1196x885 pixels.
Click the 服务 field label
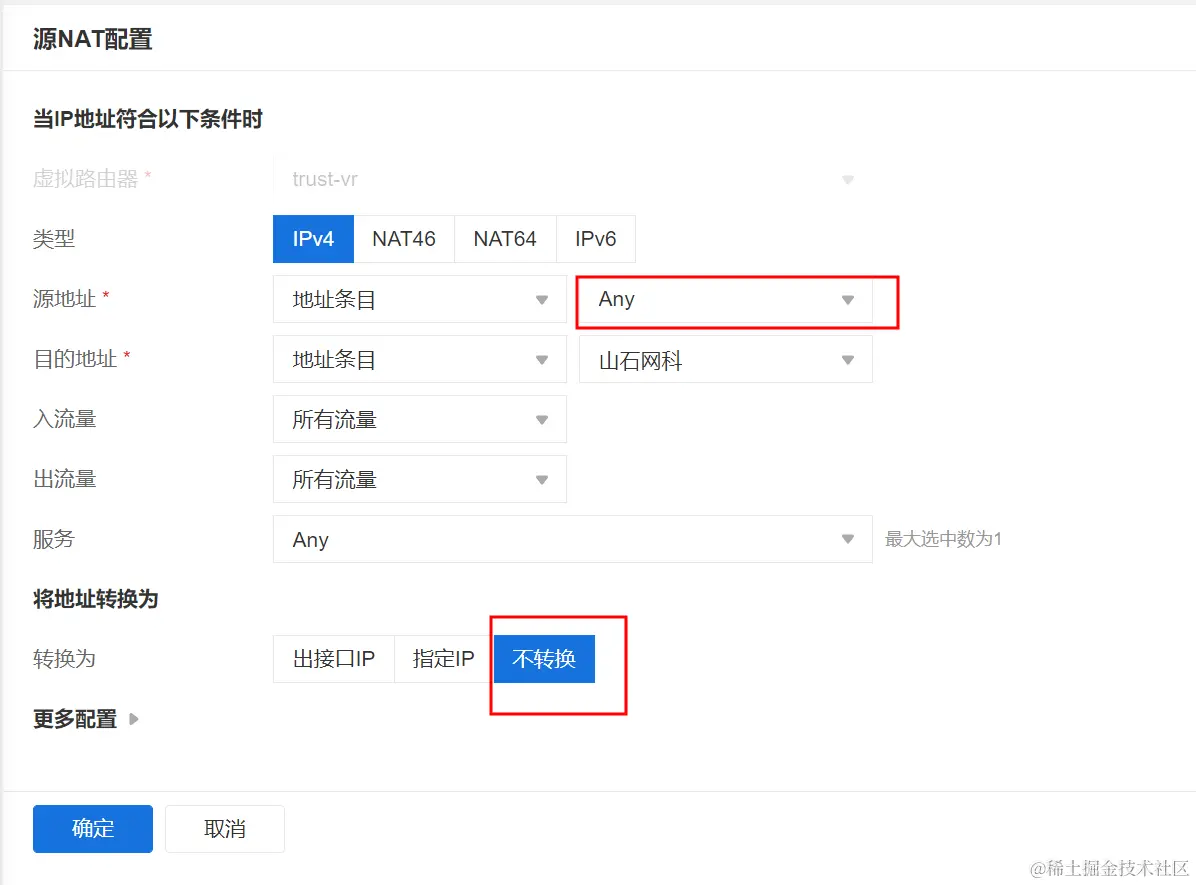53,539
